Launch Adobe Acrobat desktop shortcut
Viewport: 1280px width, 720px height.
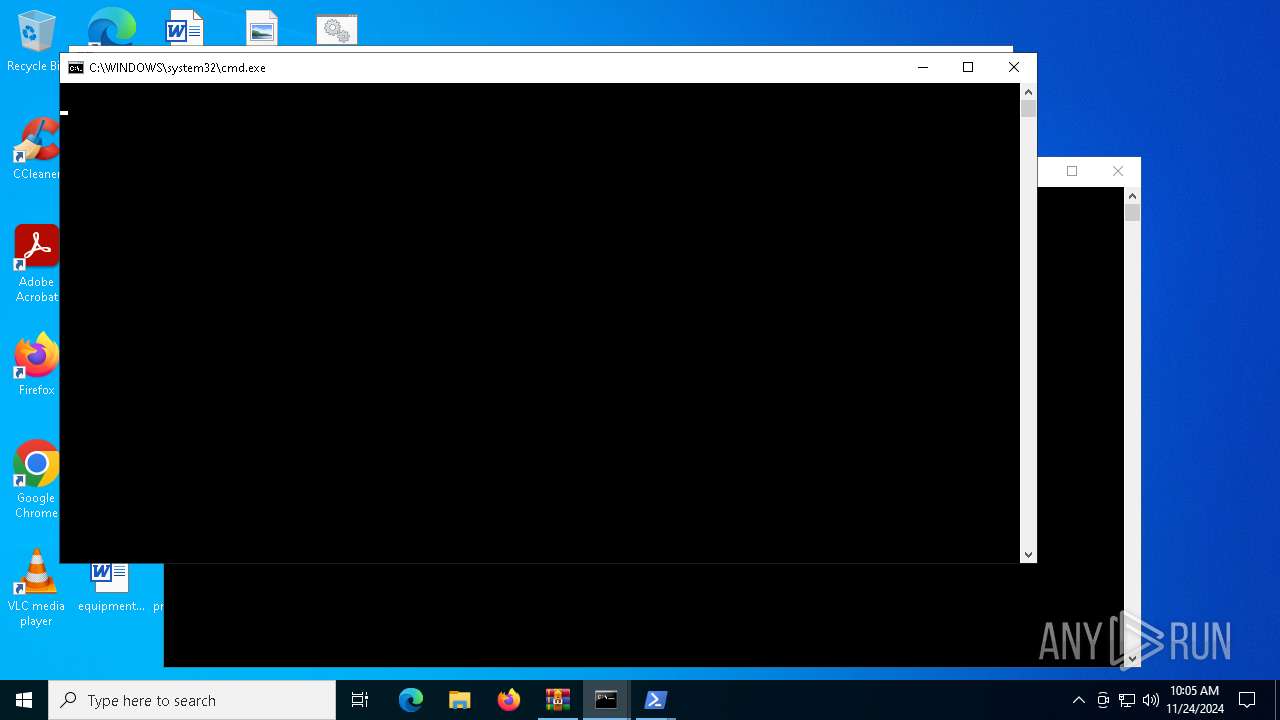[x=36, y=262]
